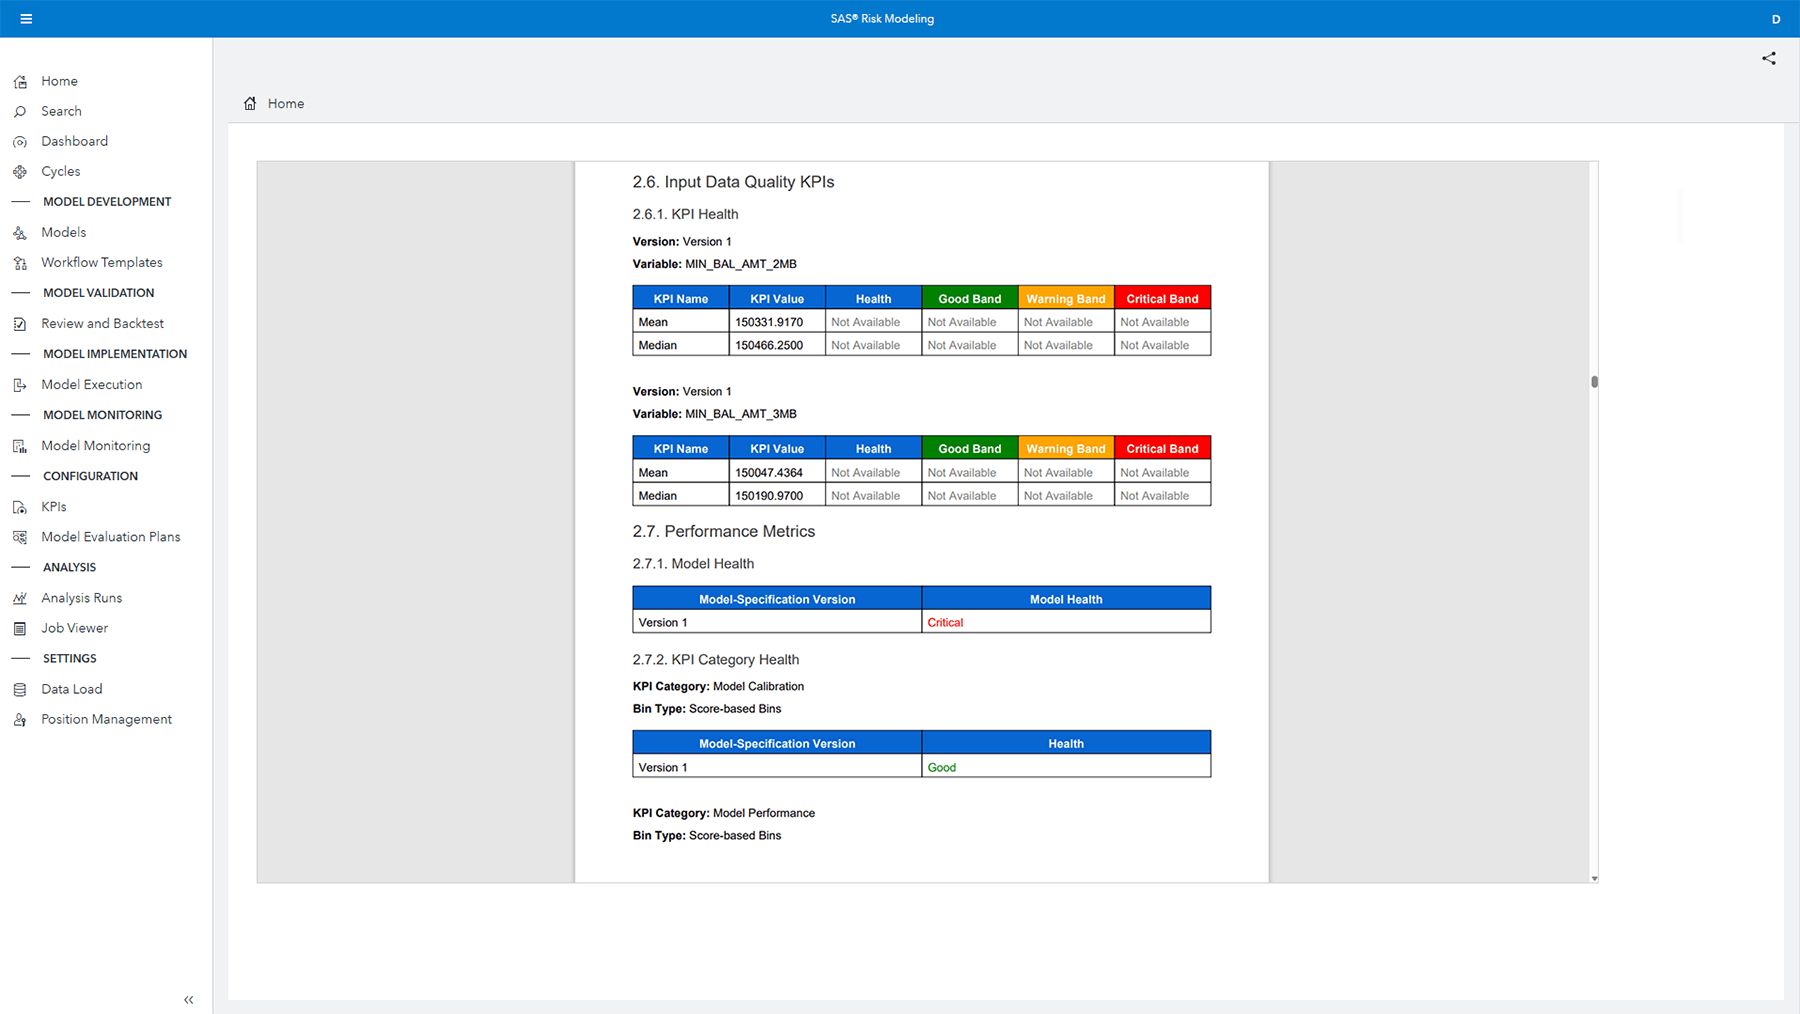The width and height of the screenshot is (1800, 1014).
Task: Open Position Management
Action: (x=106, y=719)
